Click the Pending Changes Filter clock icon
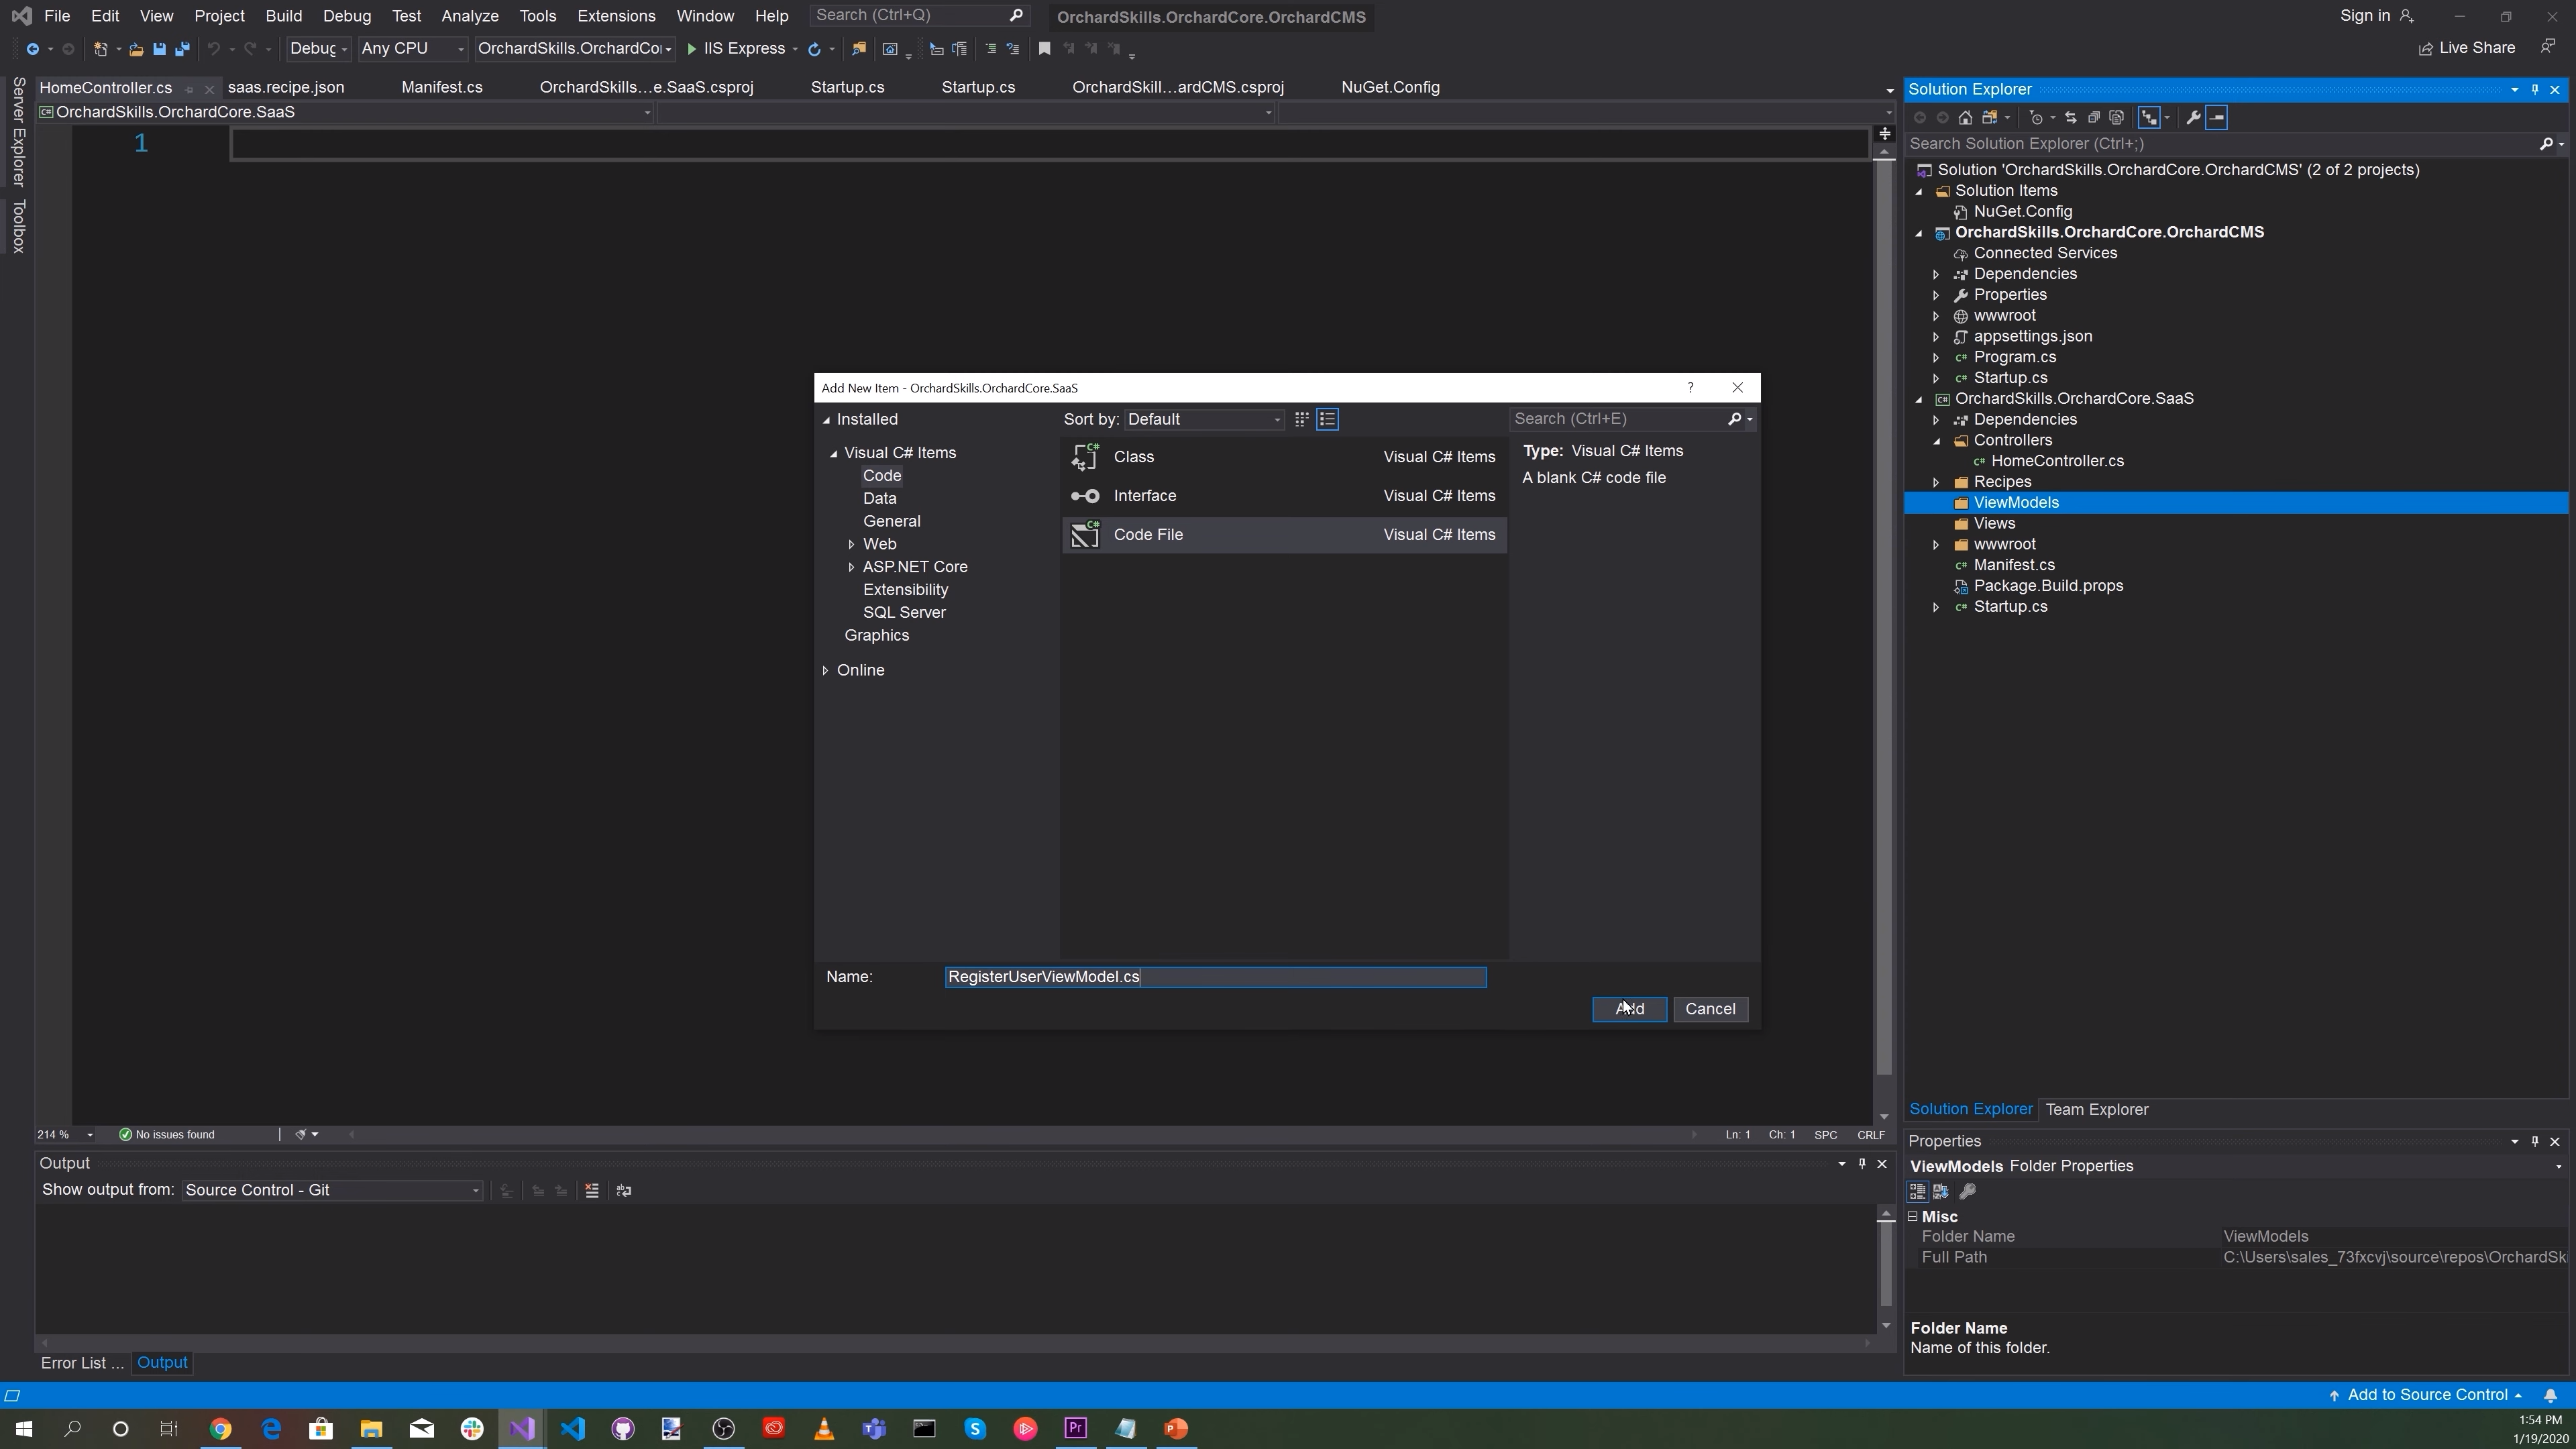This screenshot has height=1449, width=2576. click(2036, 117)
